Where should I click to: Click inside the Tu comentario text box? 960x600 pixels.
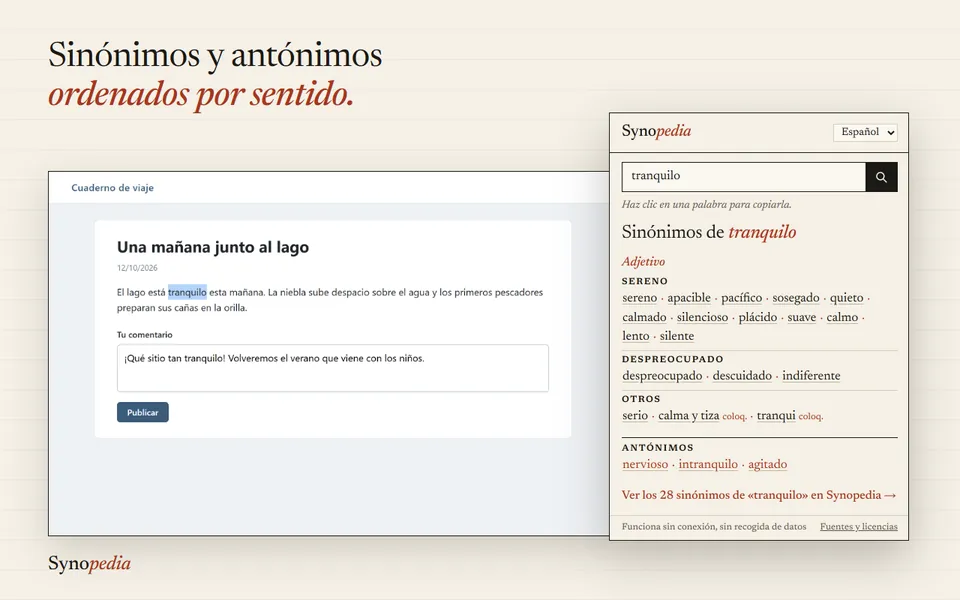(332, 368)
